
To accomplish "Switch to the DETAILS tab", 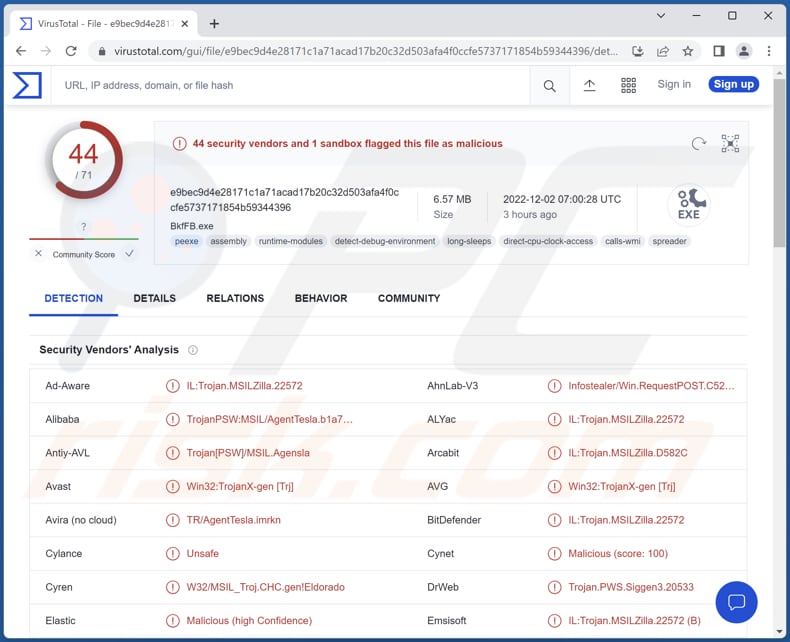I will [x=154, y=298].
